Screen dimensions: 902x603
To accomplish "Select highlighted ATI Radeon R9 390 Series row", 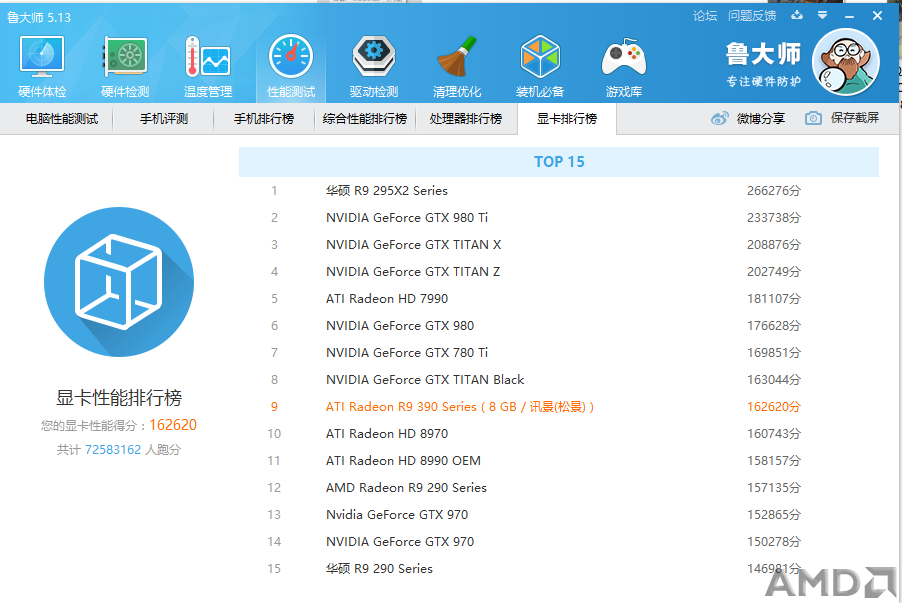I will 559,407.
